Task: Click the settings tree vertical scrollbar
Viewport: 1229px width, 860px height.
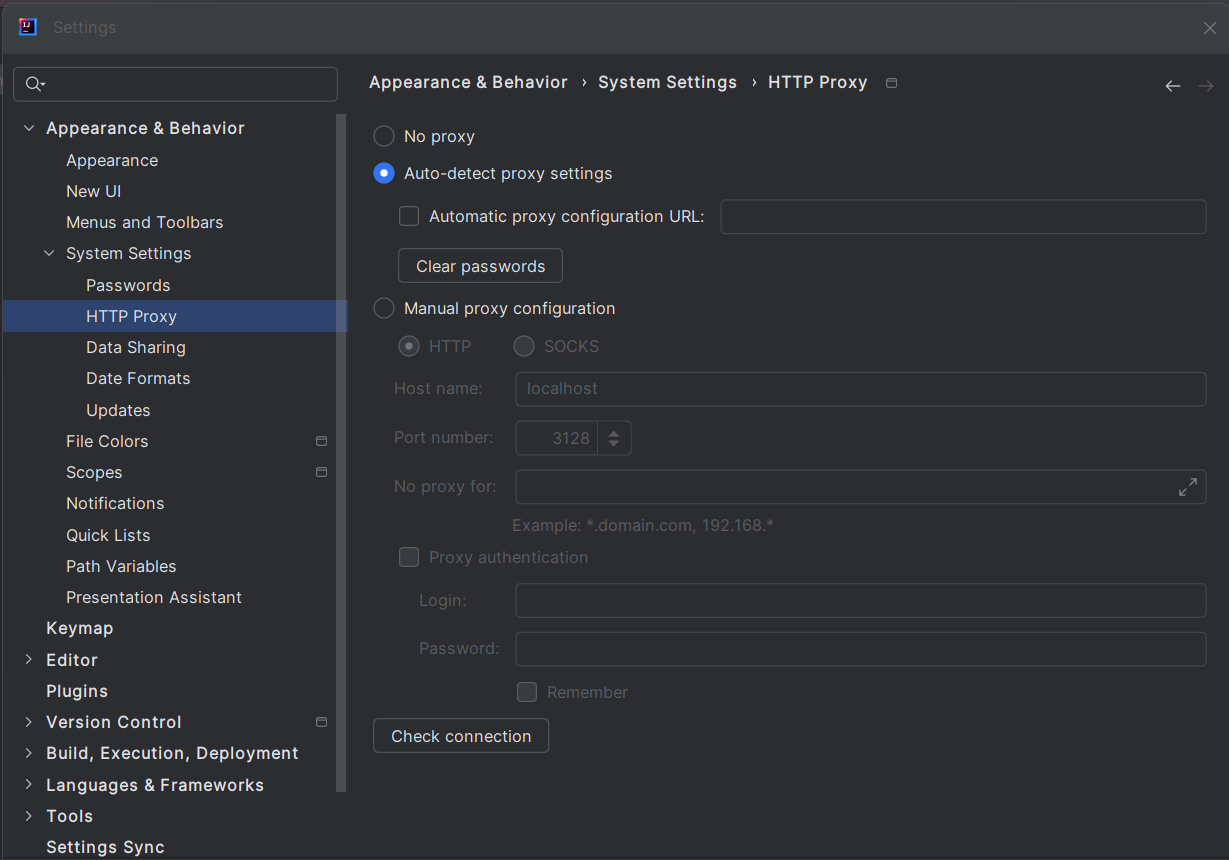Action: point(342,452)
